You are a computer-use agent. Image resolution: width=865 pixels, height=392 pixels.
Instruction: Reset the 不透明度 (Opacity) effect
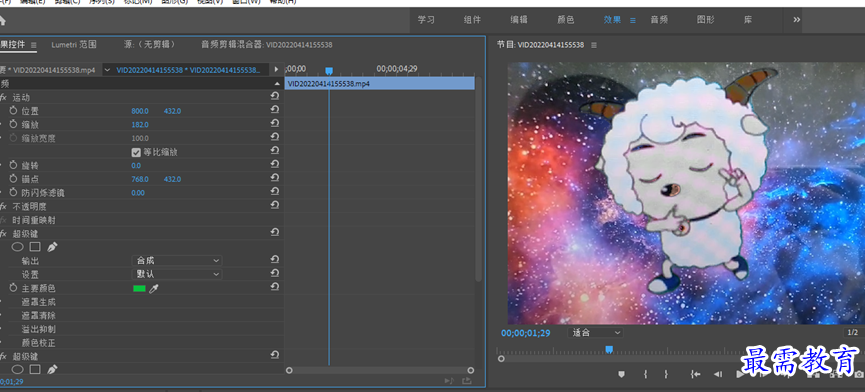click(275, 206)
